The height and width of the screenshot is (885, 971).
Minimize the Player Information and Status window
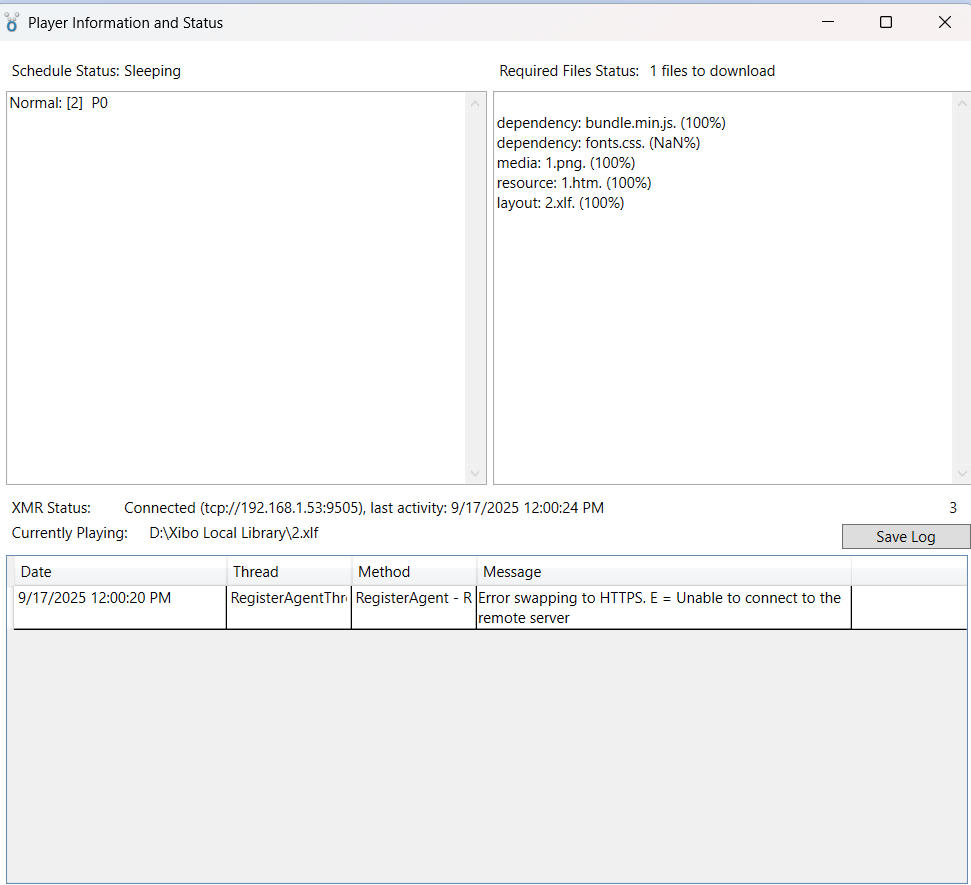(x=827, y=22)
